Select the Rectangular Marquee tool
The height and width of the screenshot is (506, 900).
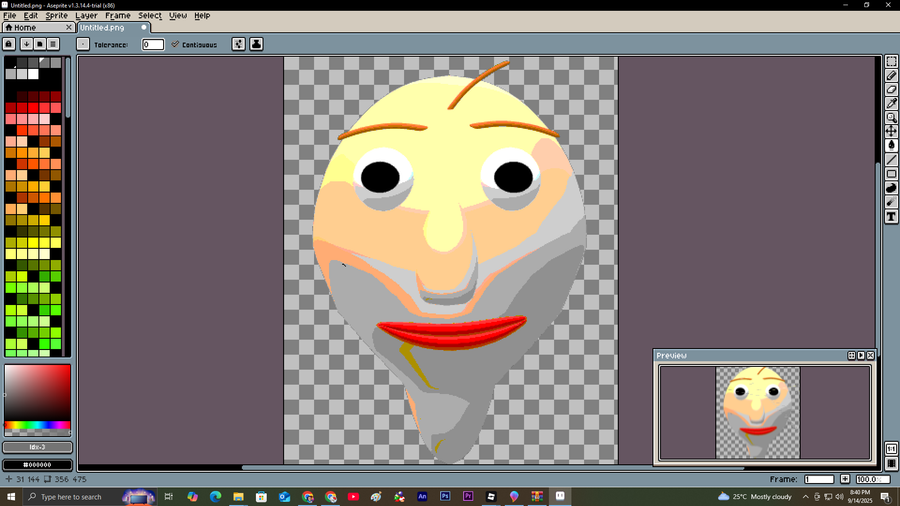coord(891,61)
